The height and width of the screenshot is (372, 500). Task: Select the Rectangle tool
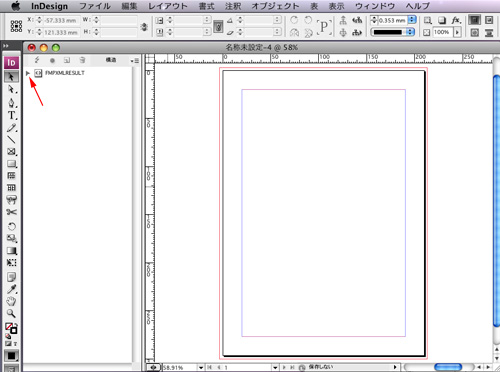click(x=11, y=164)
